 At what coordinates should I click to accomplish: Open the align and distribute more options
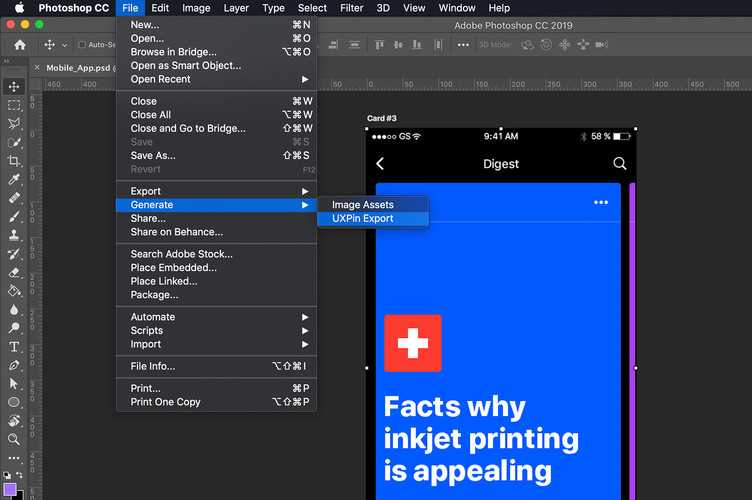coord(463,45)
